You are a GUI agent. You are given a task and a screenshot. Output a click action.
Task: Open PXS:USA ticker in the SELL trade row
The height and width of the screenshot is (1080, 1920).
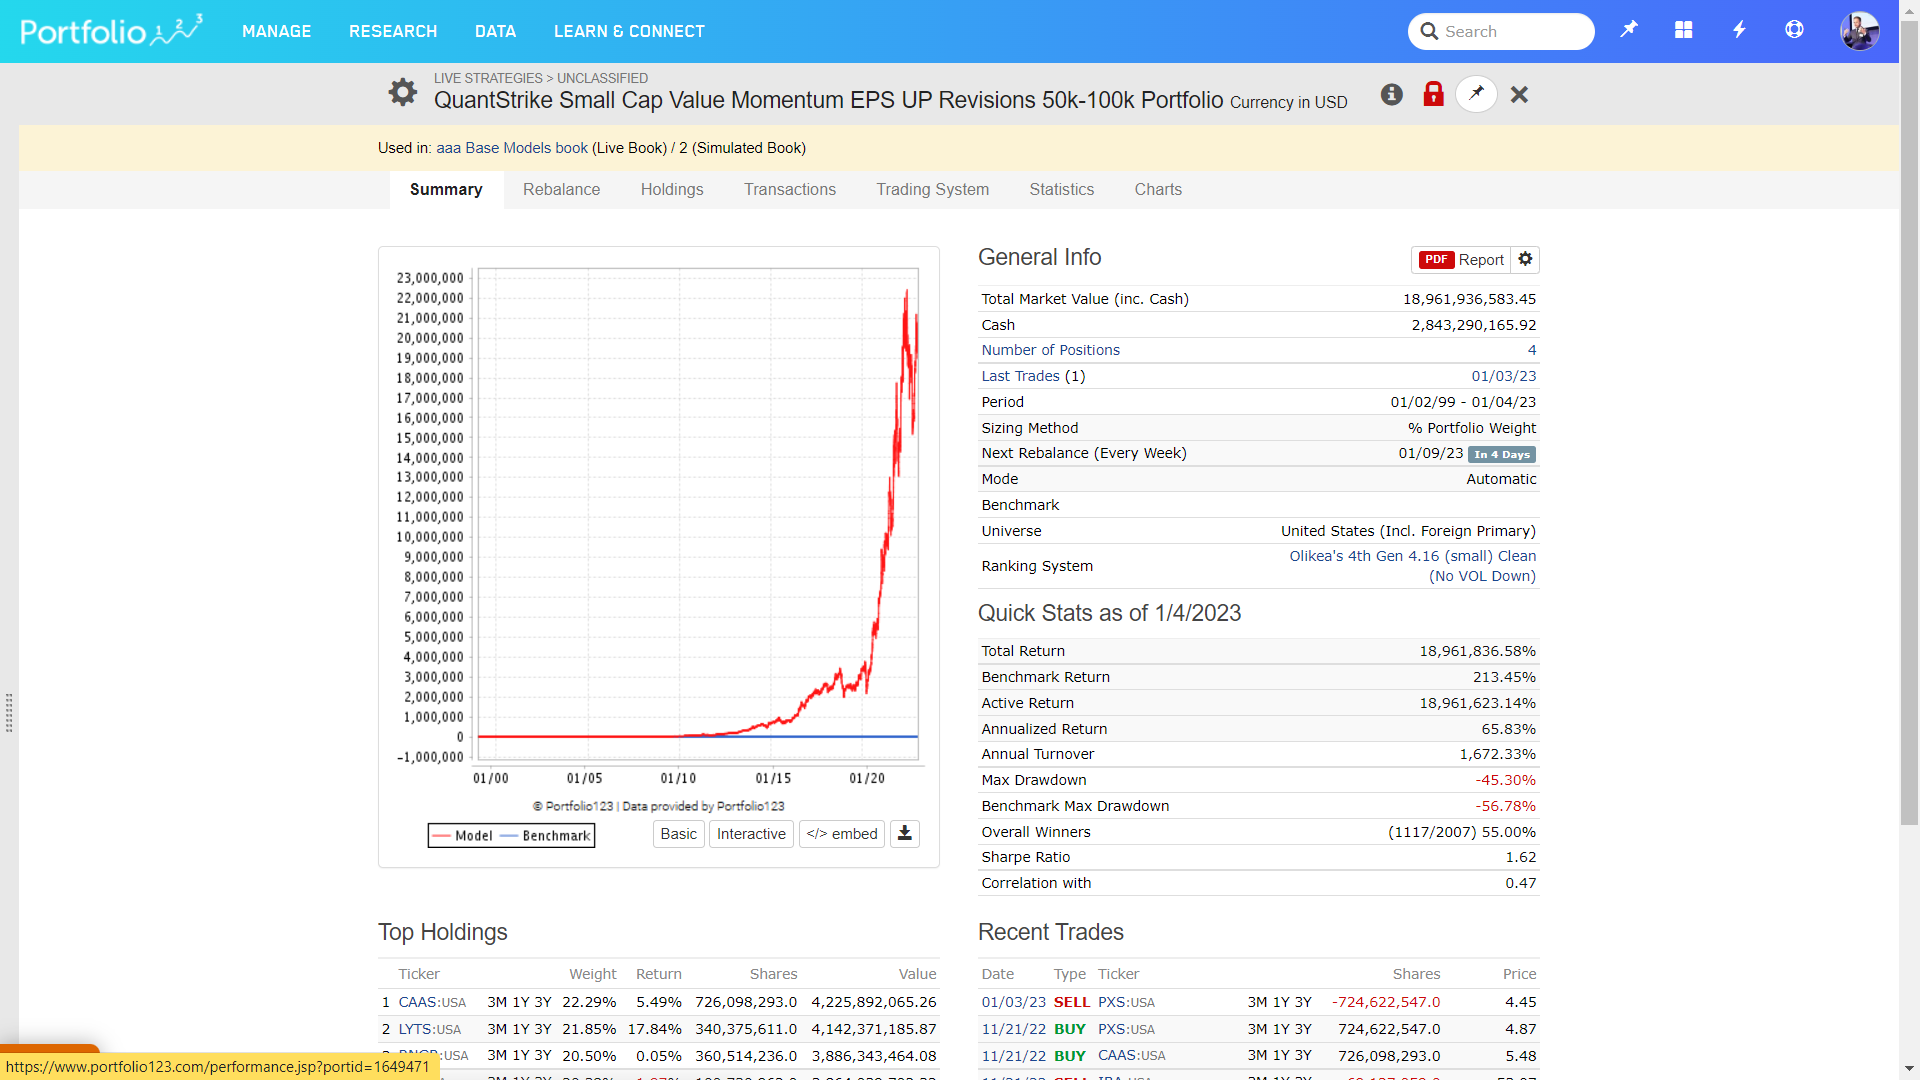1126,1002
